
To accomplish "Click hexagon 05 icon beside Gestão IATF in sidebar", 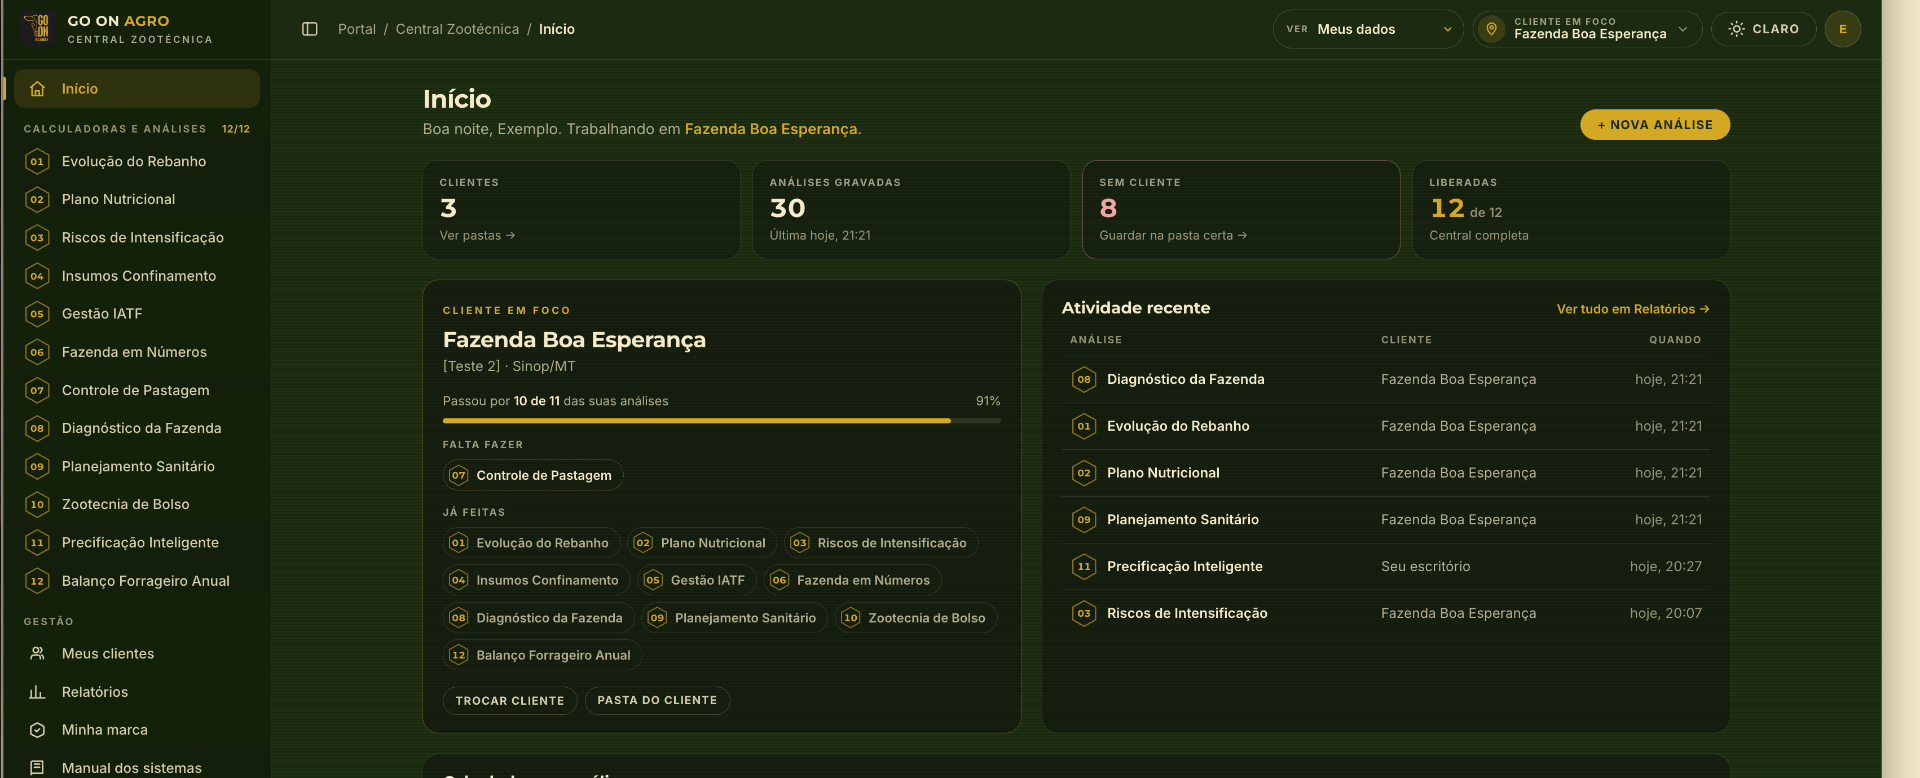I will coord(37,314).
